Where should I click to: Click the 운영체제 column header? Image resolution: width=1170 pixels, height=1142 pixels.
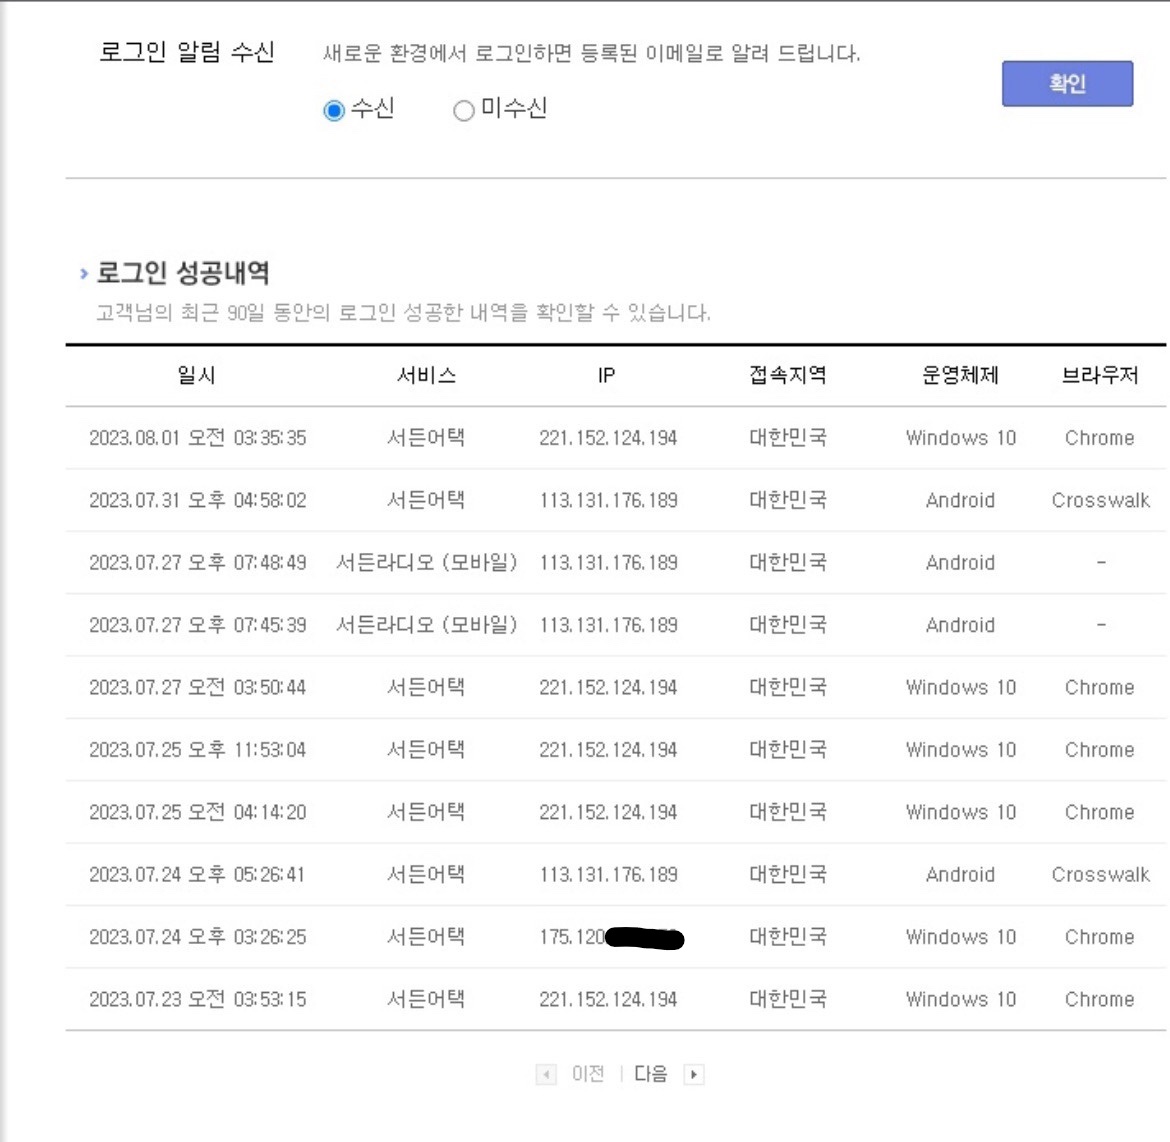click(x=960, y=376)
